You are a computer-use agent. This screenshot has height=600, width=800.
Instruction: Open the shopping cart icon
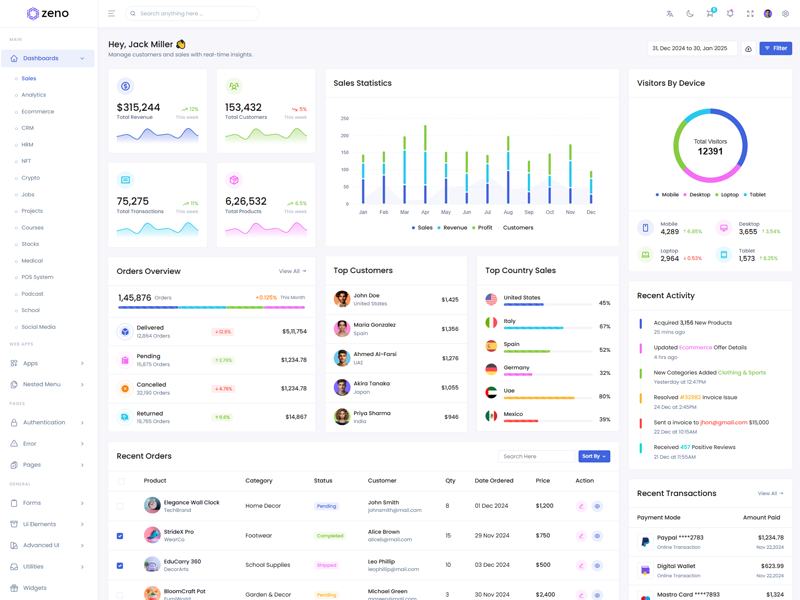tap(710, 14)
